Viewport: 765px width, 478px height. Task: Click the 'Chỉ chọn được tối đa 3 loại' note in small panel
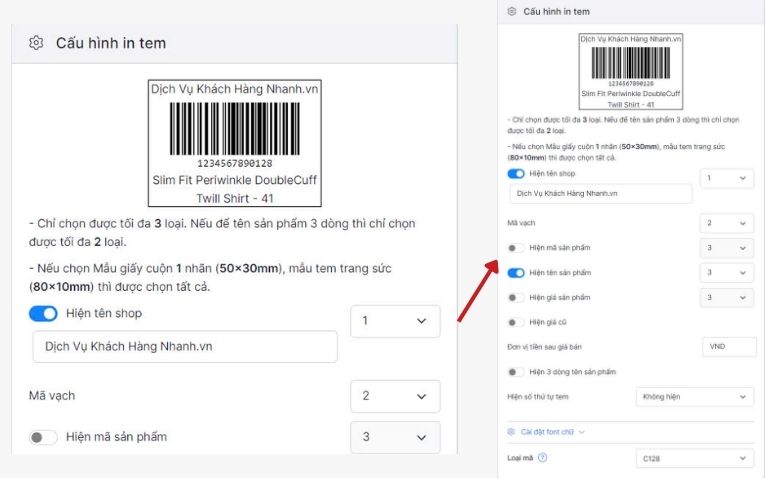click(624, 125)
